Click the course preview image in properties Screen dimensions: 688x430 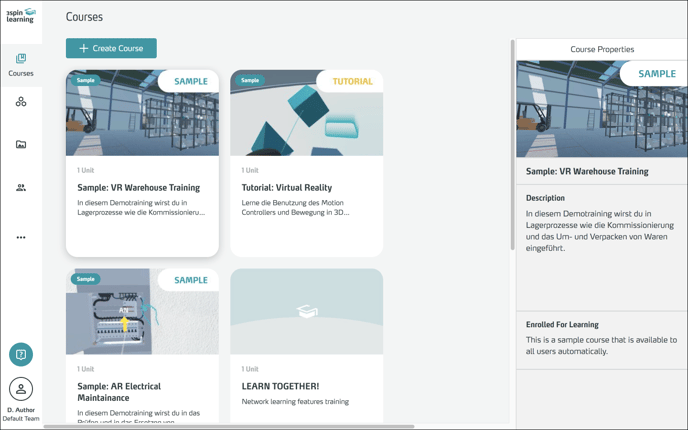(x=602, y=112)
